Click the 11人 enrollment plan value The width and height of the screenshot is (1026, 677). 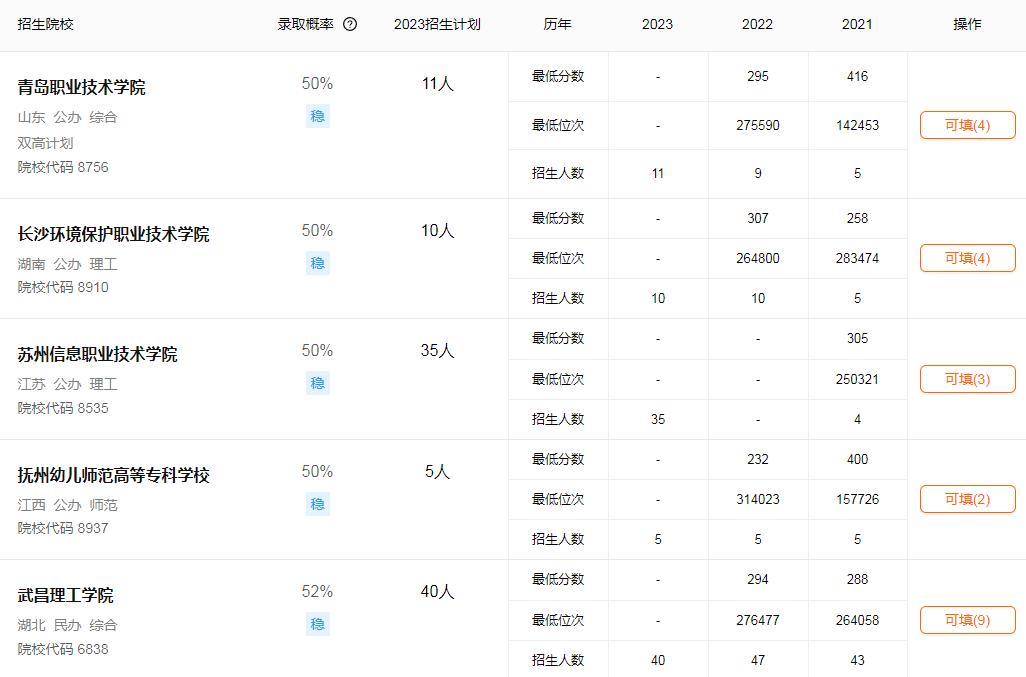[x=437, y=84]
